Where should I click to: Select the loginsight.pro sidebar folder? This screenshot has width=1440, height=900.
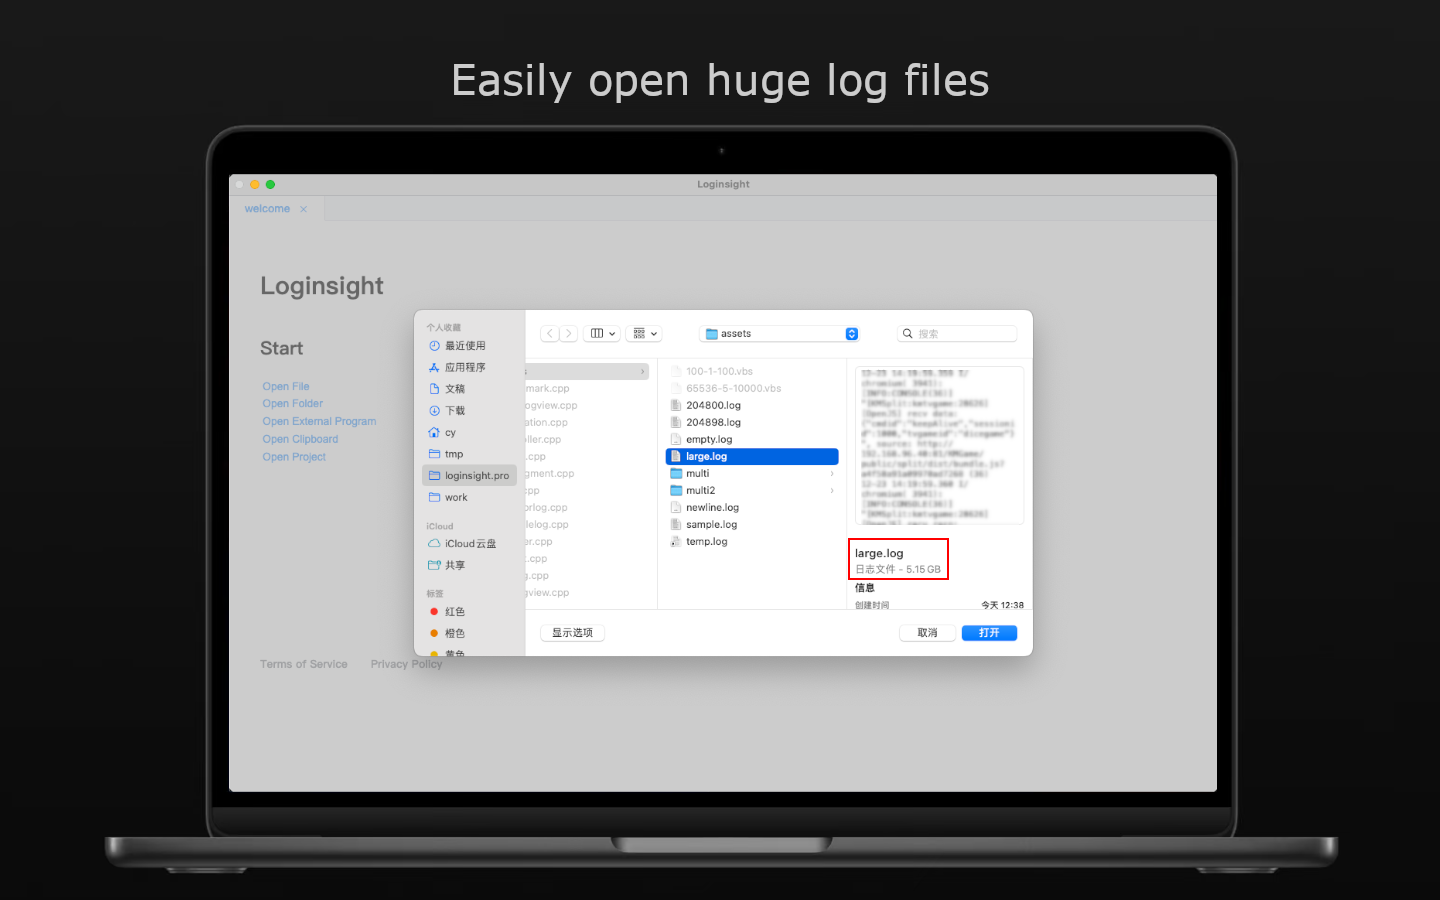click(x=469, y=476)
